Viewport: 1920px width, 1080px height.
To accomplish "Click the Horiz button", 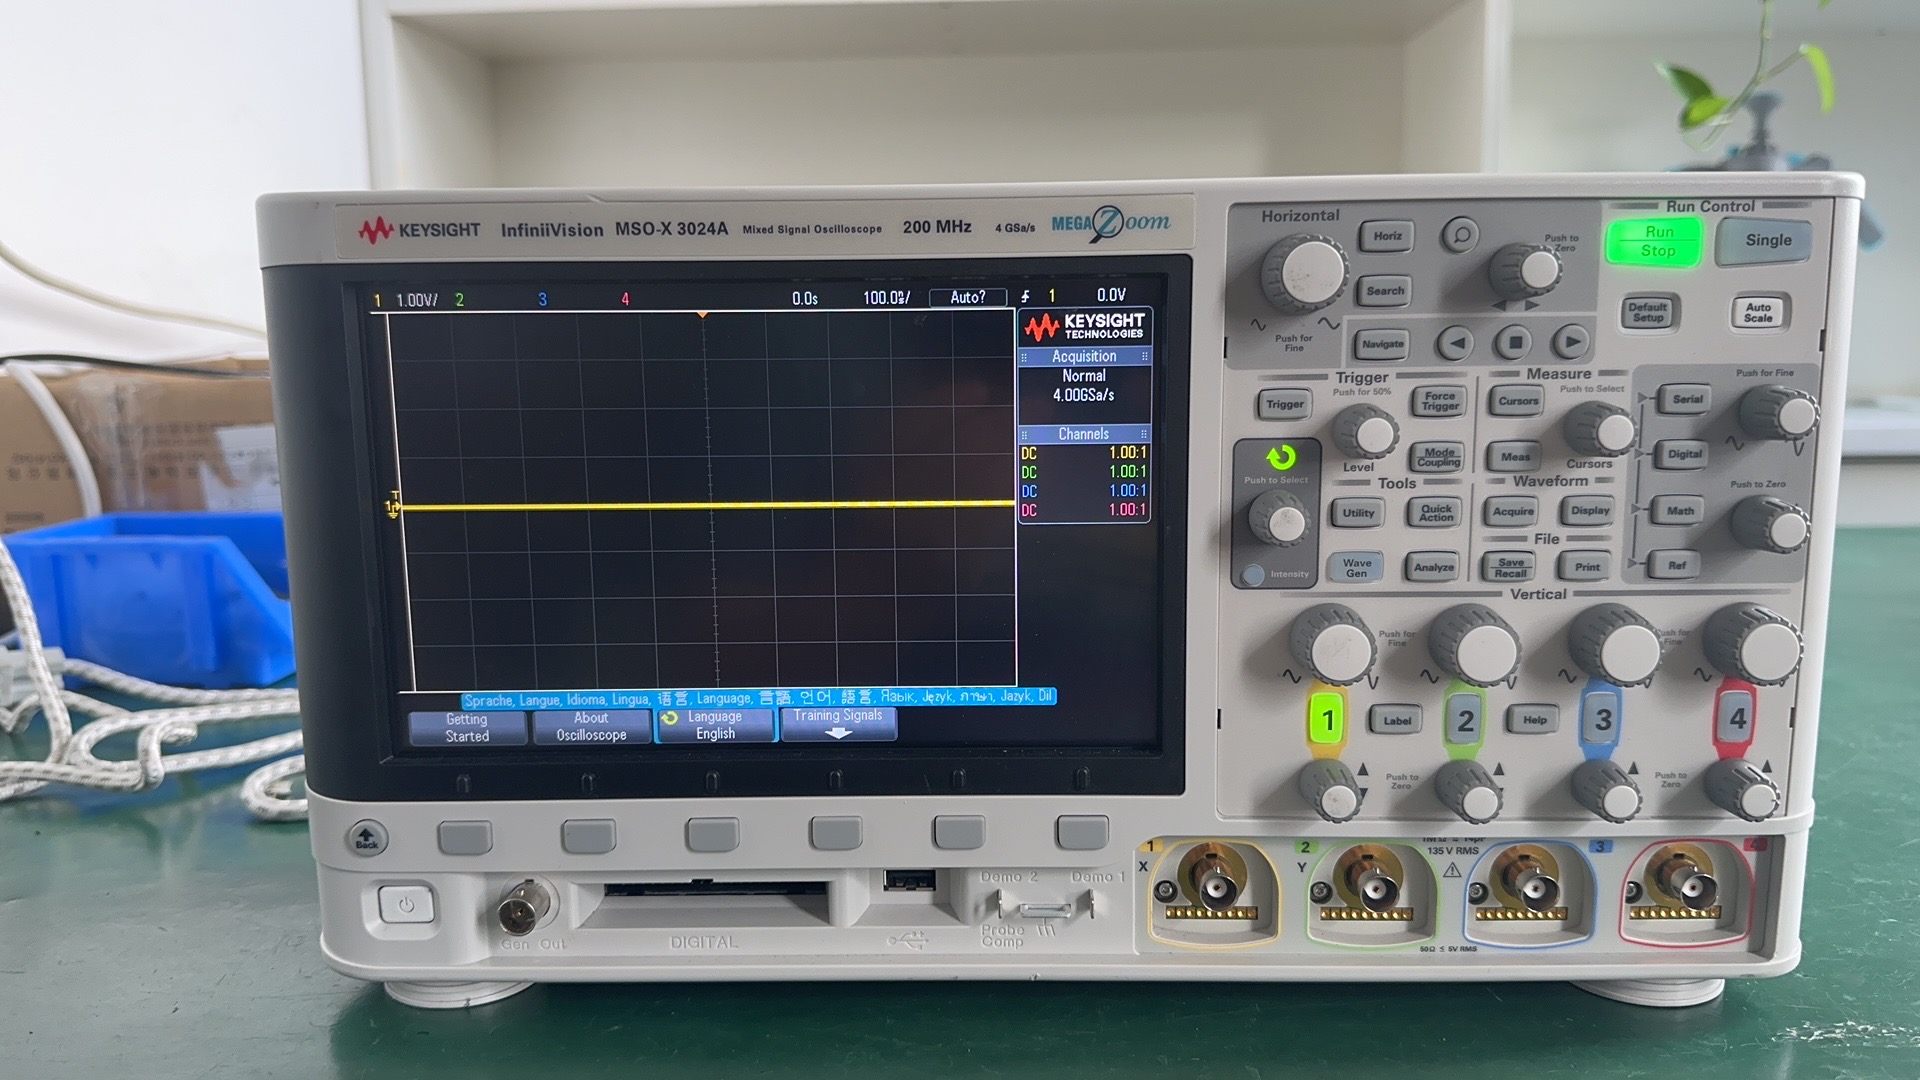I will [x=1386, y=236].
